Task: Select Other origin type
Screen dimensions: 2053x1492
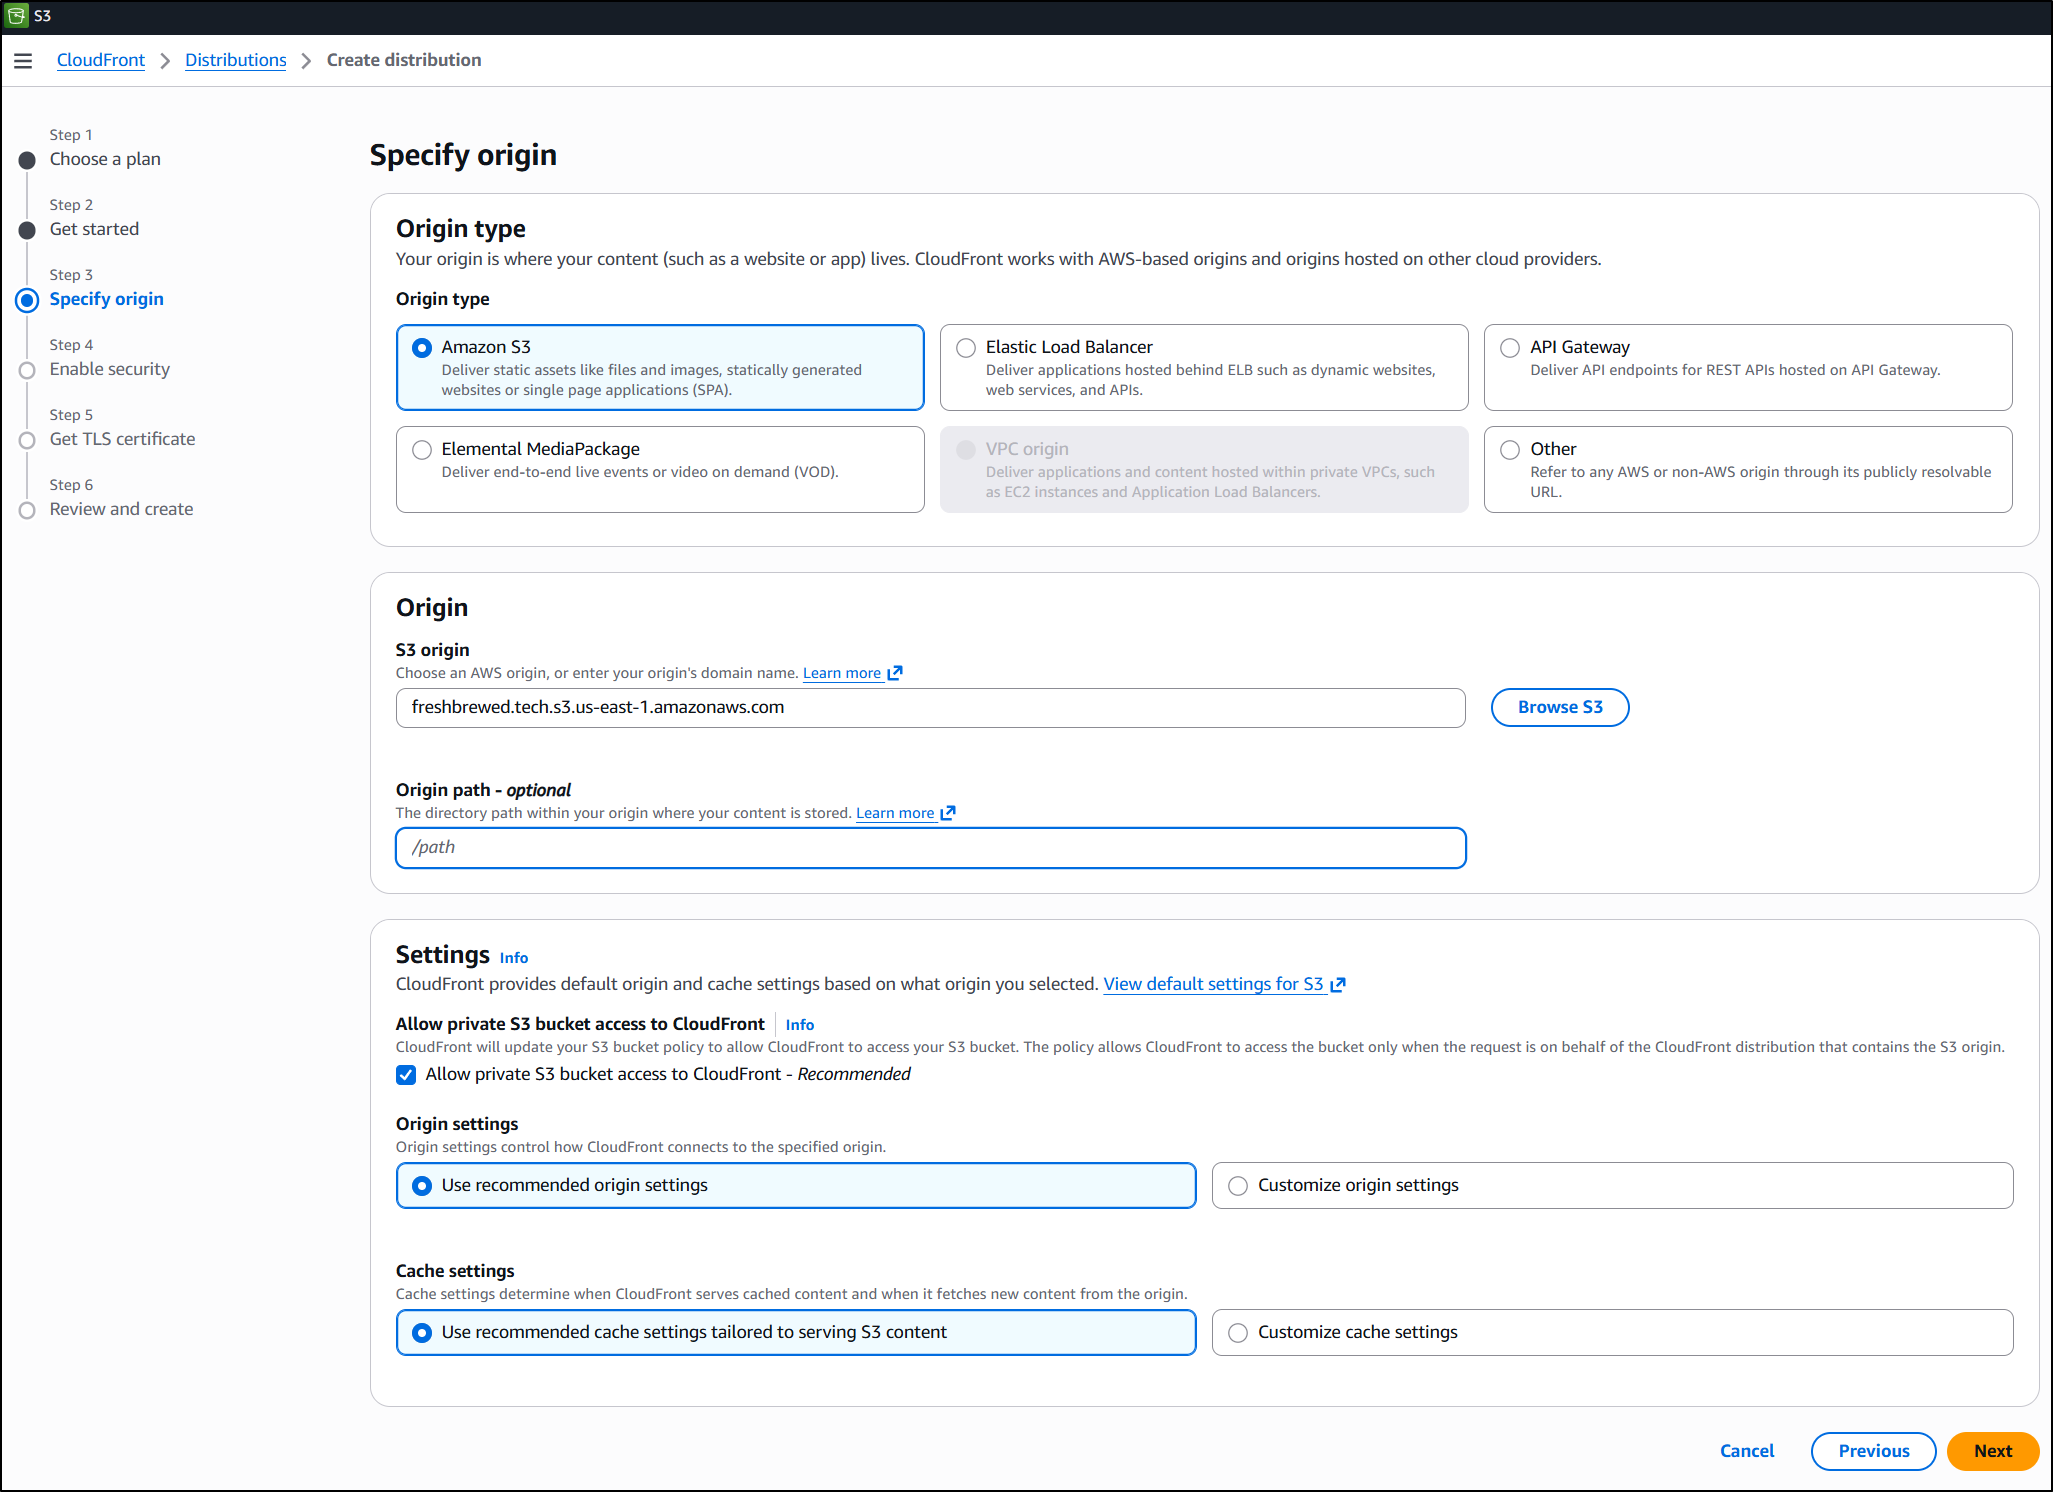Action: 1748,469
